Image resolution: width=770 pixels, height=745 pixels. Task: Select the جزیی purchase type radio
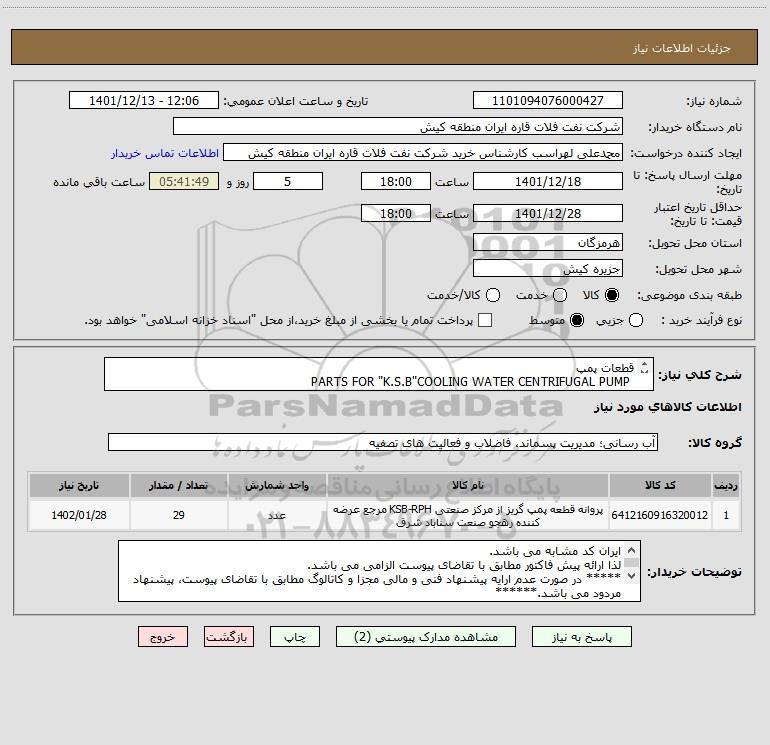pyautogui.click(x=636, y=321)
